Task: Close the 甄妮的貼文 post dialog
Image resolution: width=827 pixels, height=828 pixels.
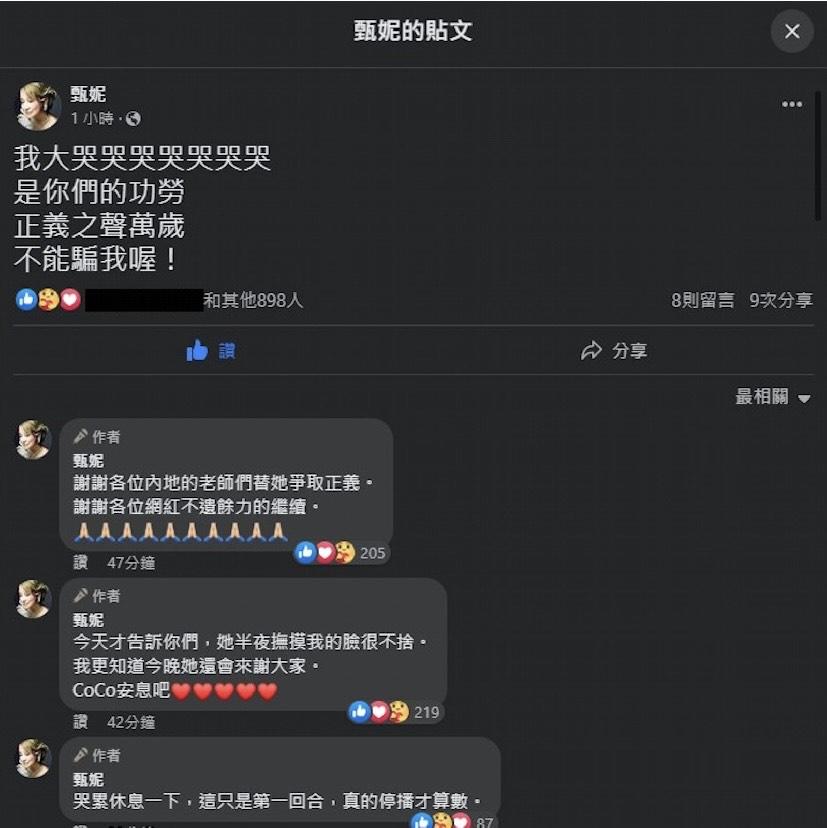Action: point(792,31)
